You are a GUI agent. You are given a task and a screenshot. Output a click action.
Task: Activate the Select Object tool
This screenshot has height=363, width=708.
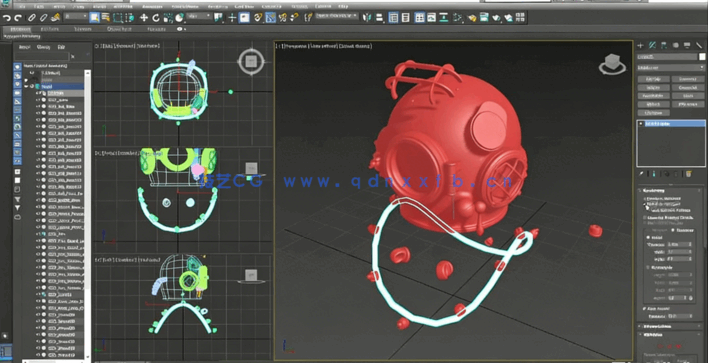94,18
